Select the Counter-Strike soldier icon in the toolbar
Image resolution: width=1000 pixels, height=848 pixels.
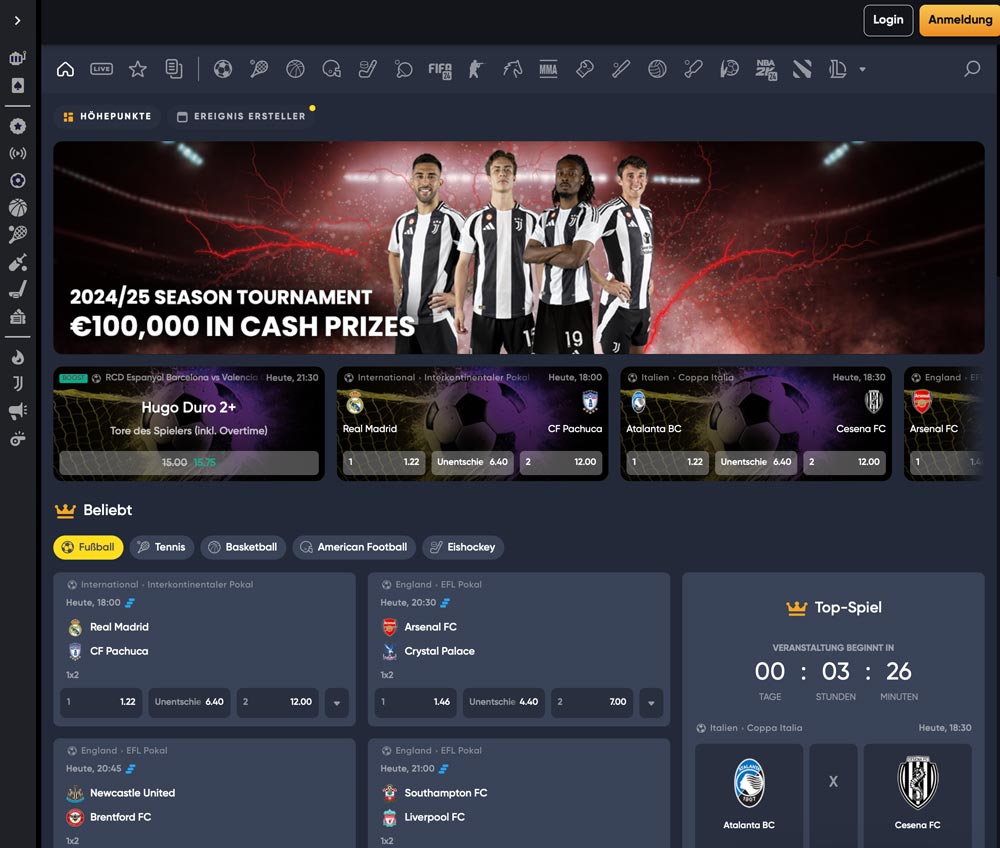(x=476, y=69)
